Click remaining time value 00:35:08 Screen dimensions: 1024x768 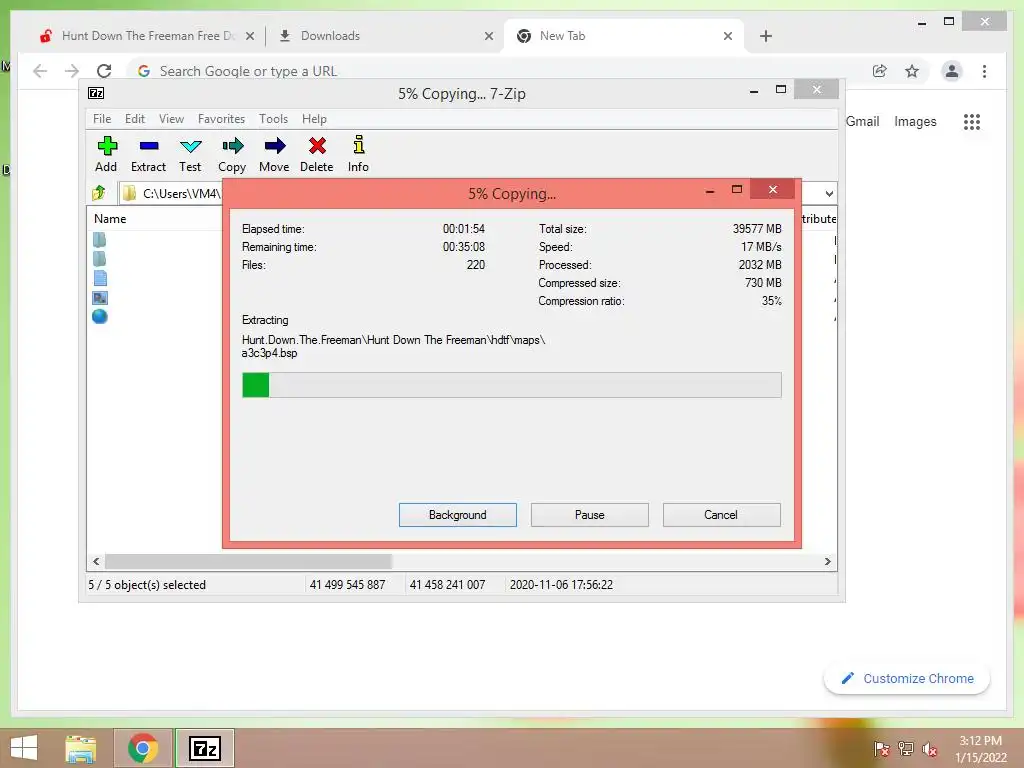(464, 247)
